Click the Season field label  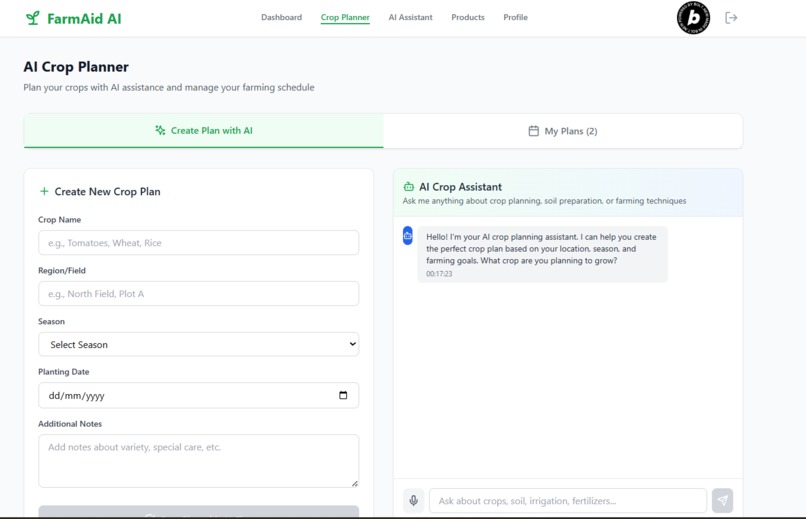click(51, 322)
